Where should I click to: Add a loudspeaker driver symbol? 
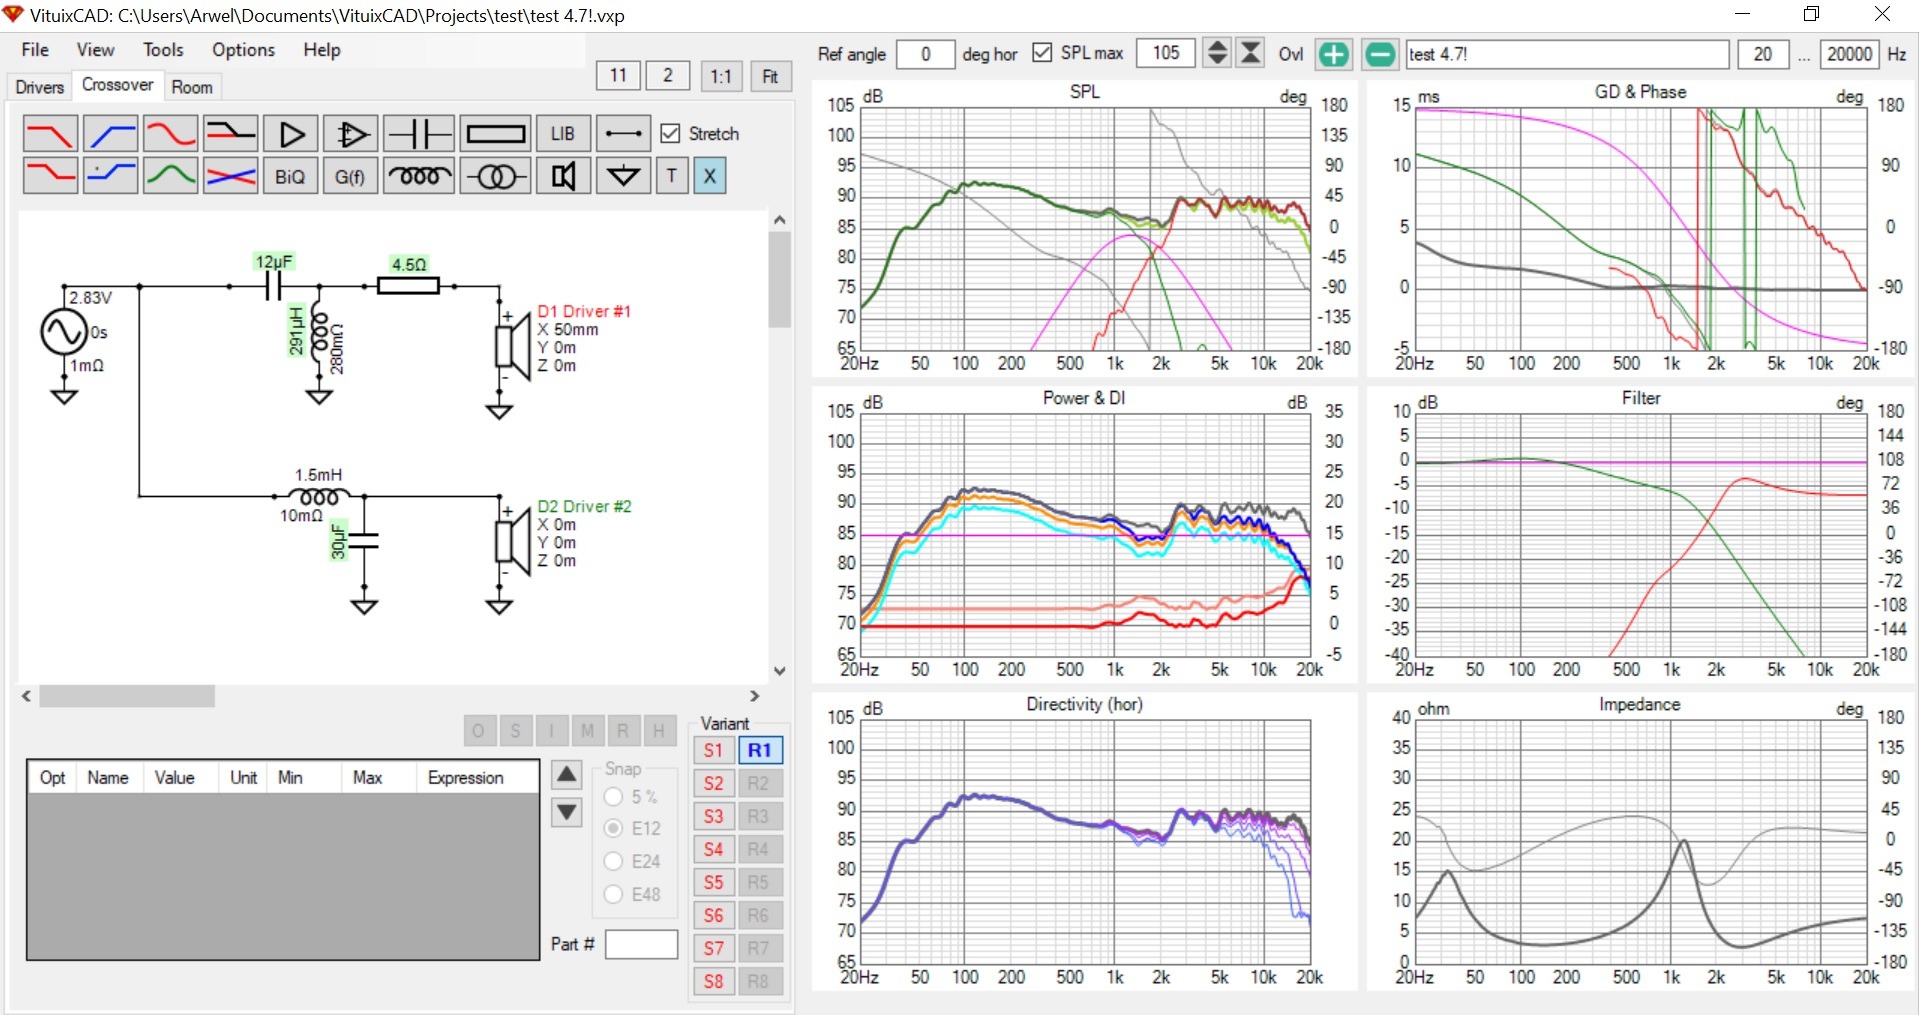563,176
